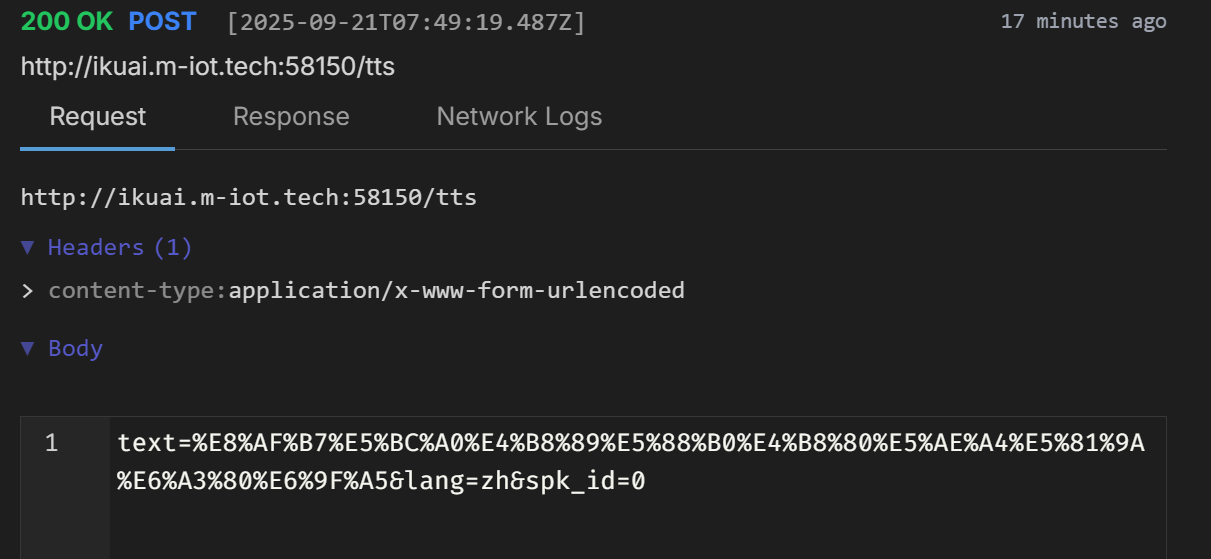Click line number 1 in the body gutter

(x=51, y=443)
